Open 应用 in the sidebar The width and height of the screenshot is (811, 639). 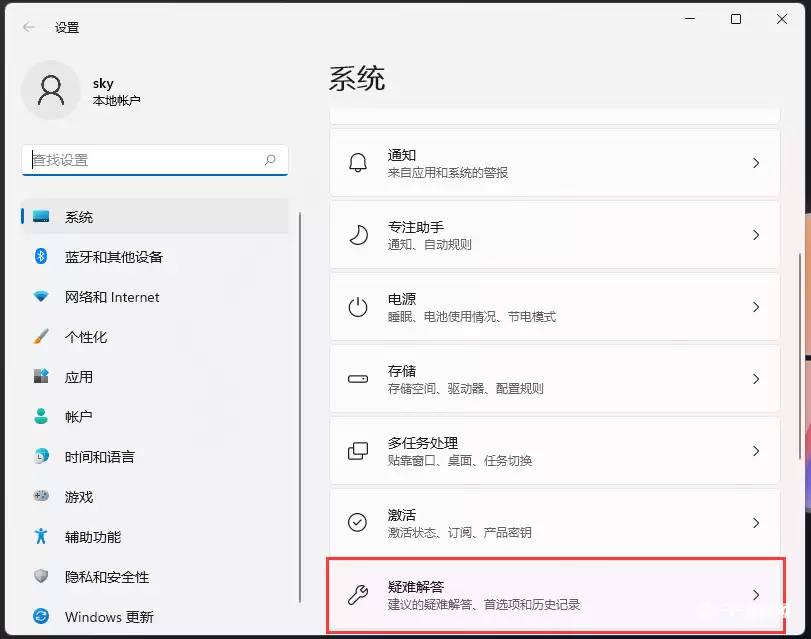[79, 377]
